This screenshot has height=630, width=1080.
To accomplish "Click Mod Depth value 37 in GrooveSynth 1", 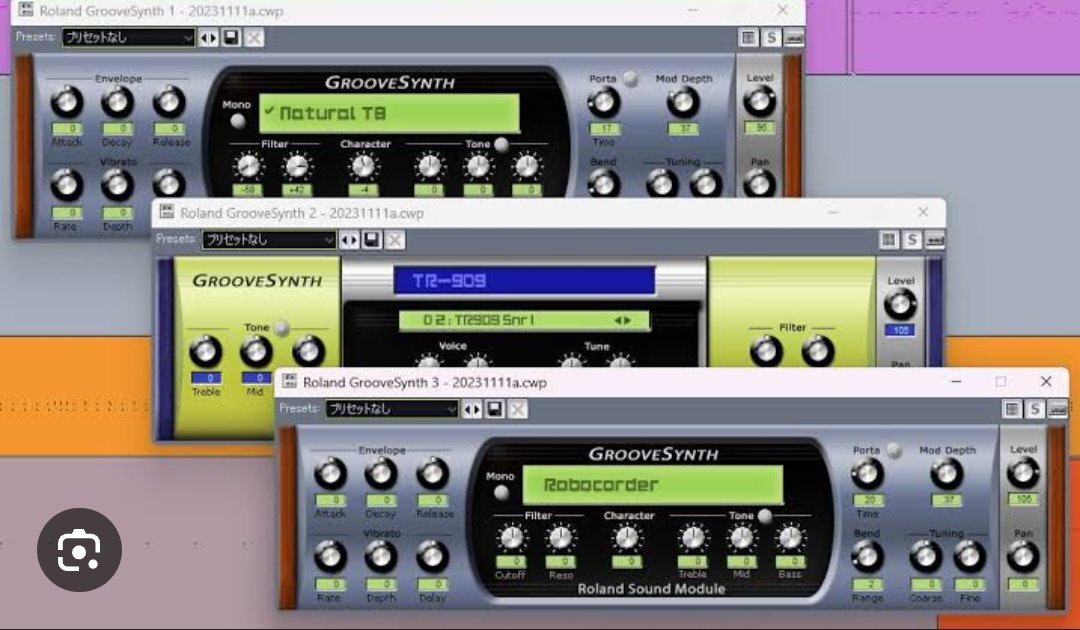I will 683,128.
